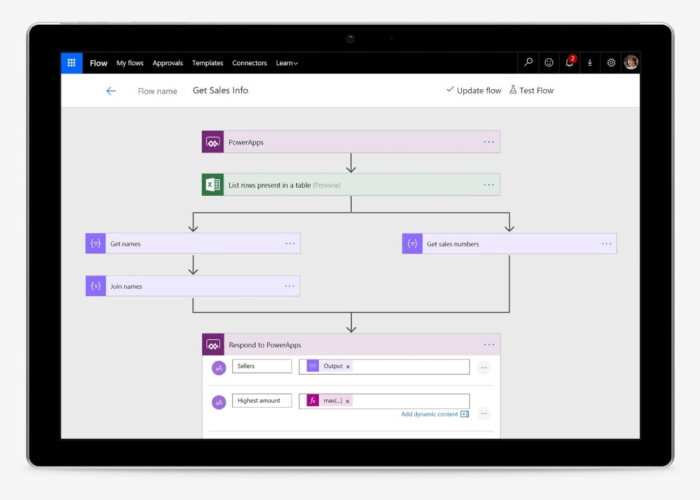
Task: Click Add dynamic content link
Action: (x=429, y=414)
